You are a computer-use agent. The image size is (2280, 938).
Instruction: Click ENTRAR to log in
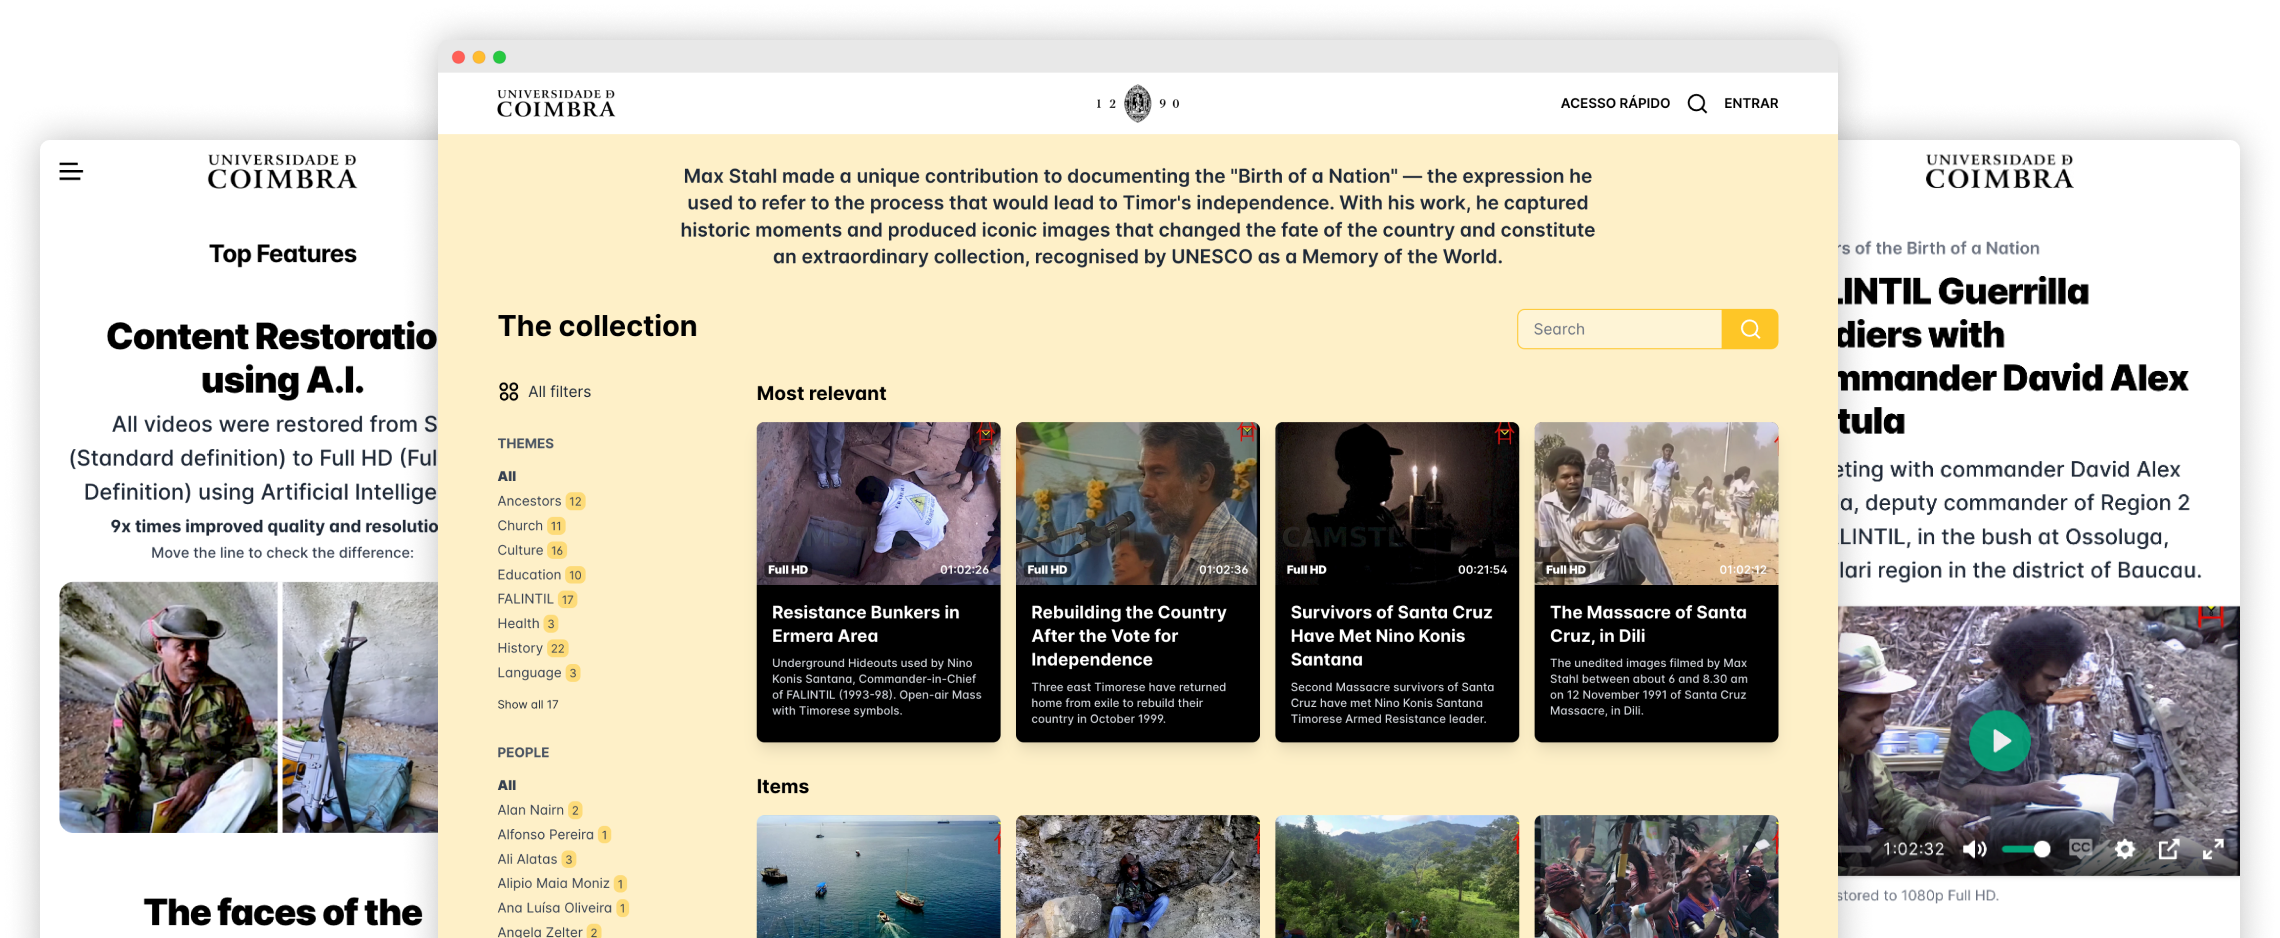click(1750, 104)
